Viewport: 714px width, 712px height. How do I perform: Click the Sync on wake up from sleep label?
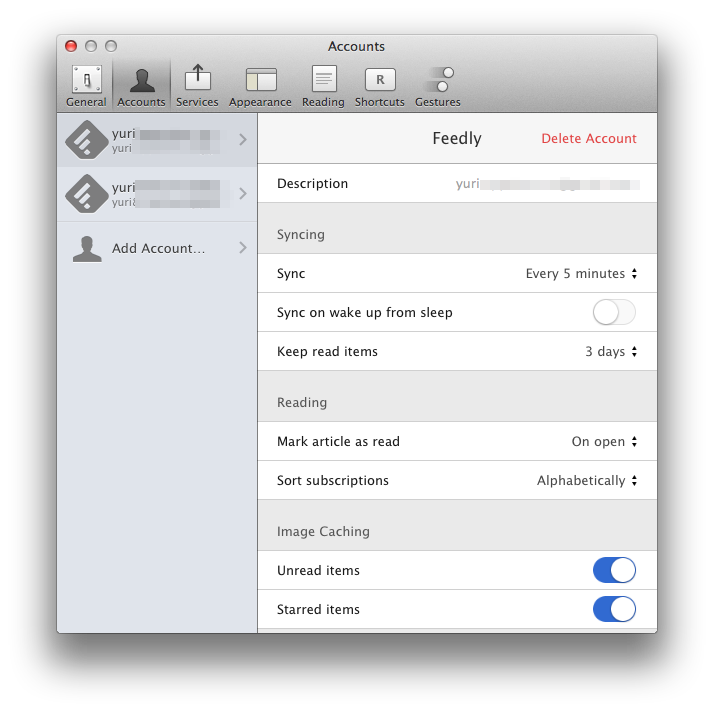coord(365,313)
